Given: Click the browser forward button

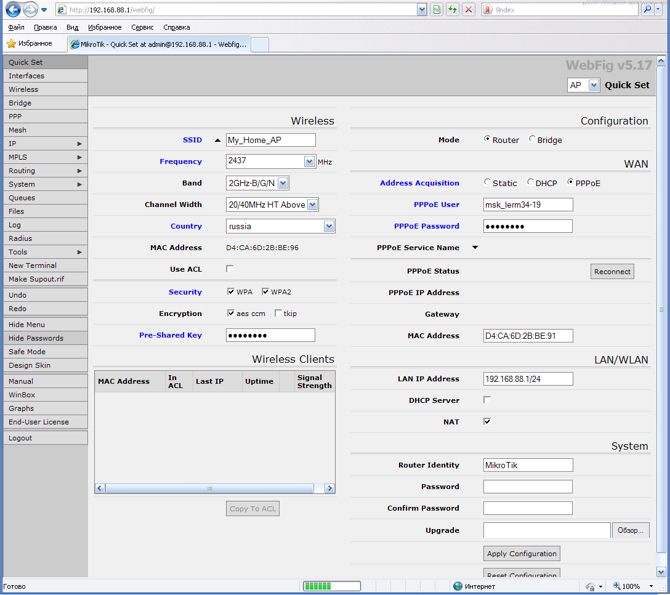Looking at the screenshot, I should [x=31, y=10].
